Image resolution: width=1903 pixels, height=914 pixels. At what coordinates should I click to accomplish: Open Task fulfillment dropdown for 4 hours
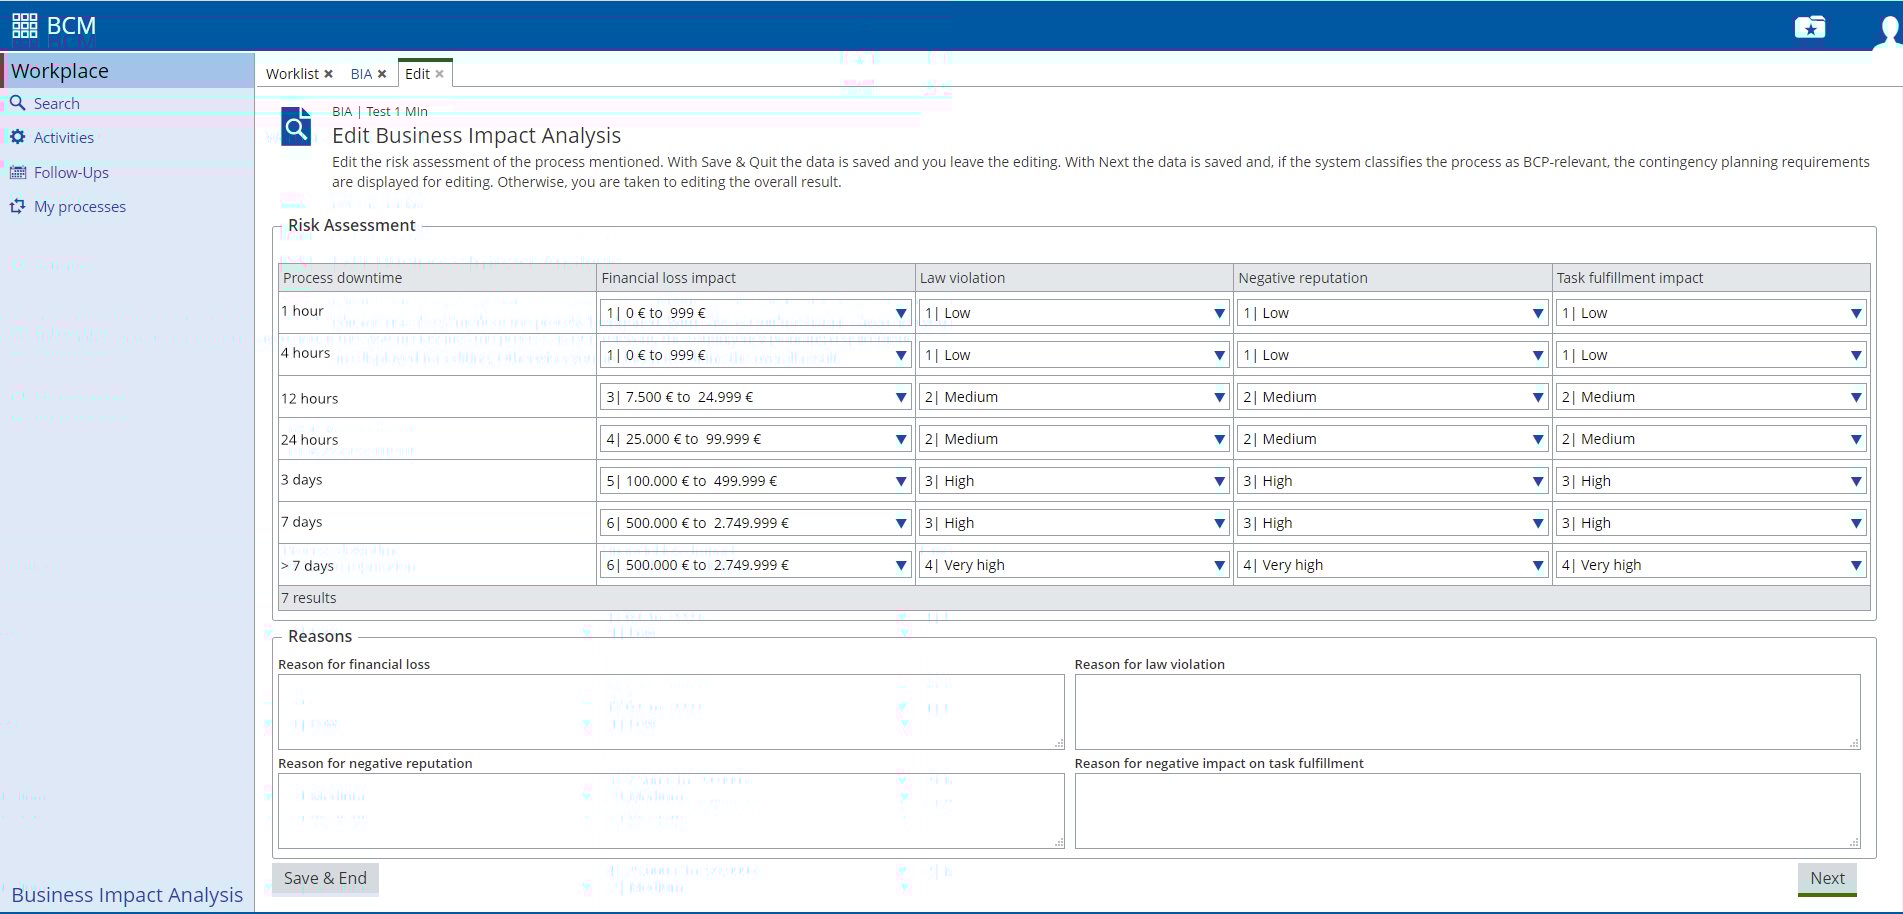1711,355
